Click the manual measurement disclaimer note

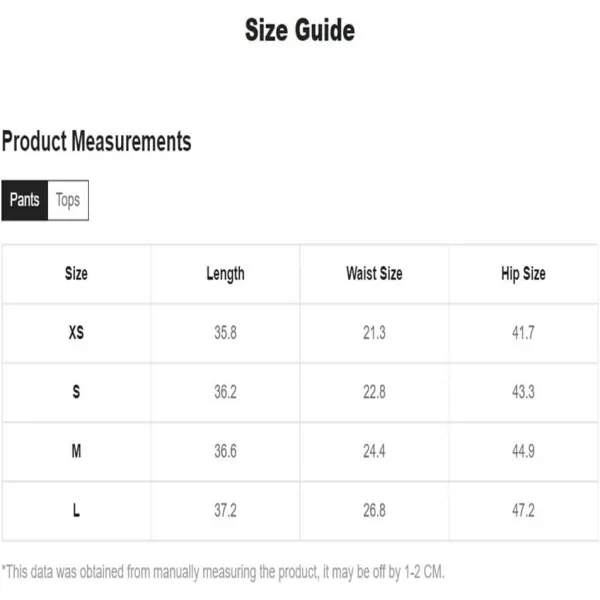(223, 572)
